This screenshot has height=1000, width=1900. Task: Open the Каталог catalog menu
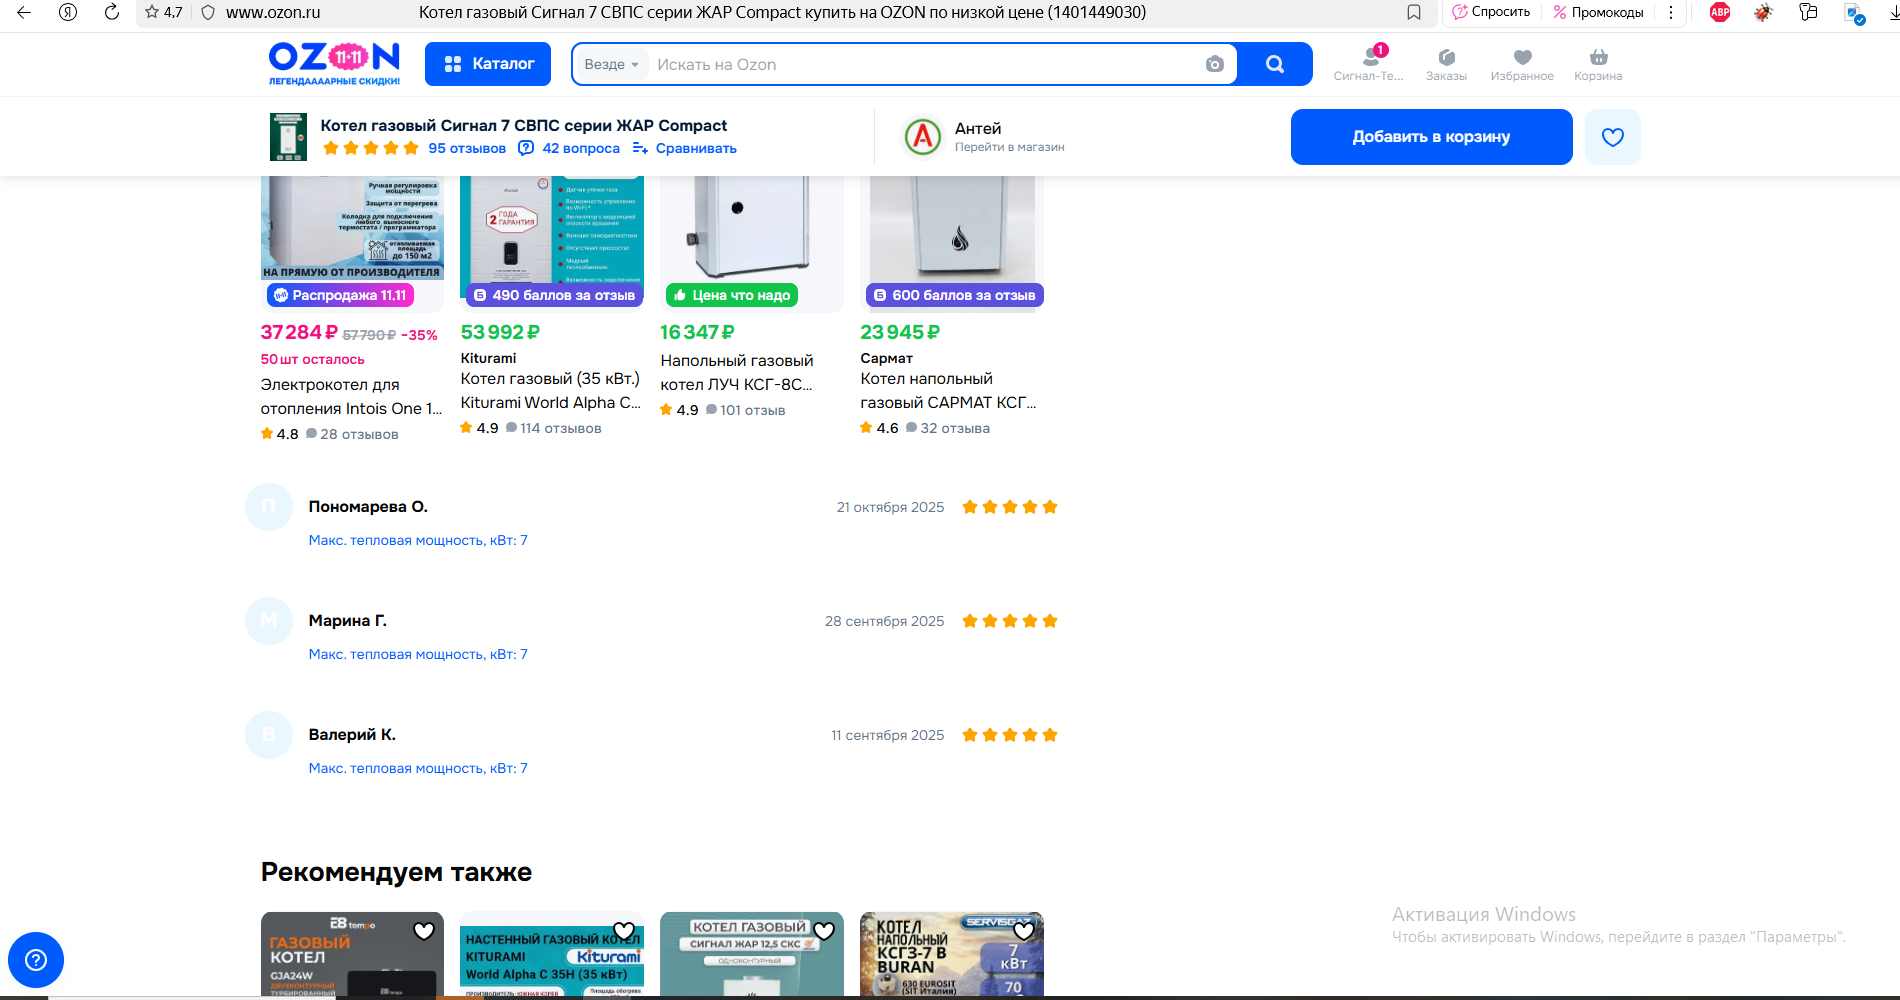488,64
